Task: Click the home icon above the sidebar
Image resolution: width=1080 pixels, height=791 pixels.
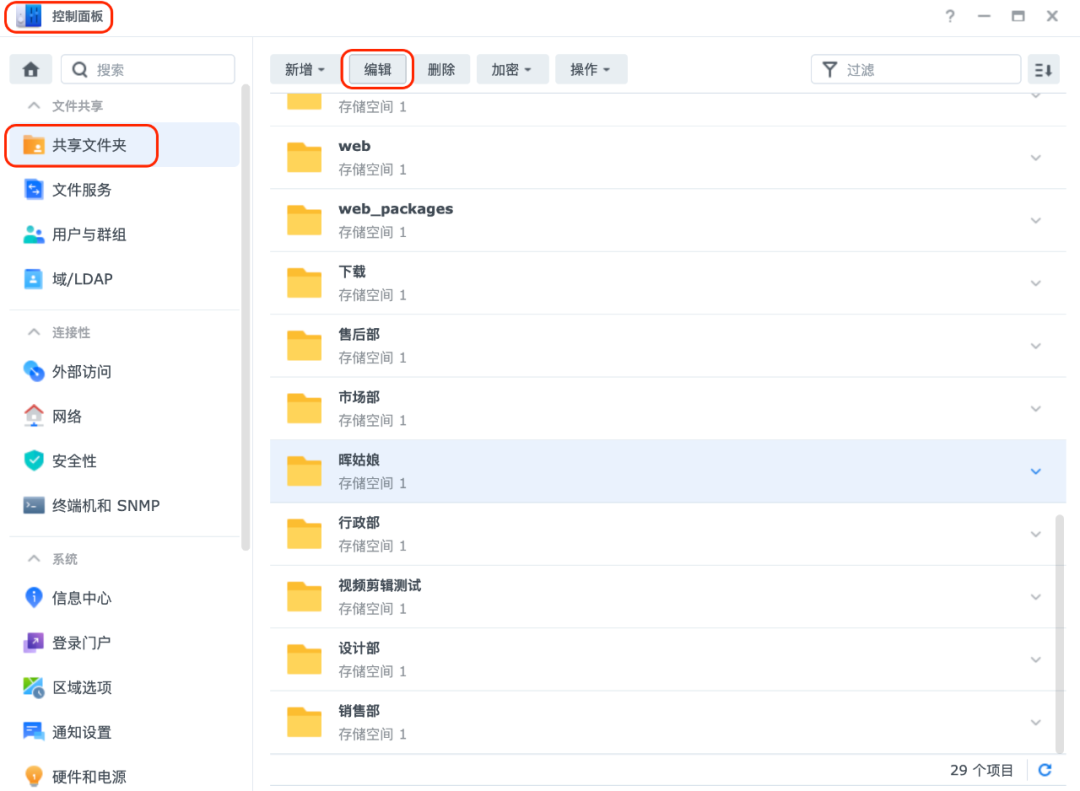Action: (30, 69)
